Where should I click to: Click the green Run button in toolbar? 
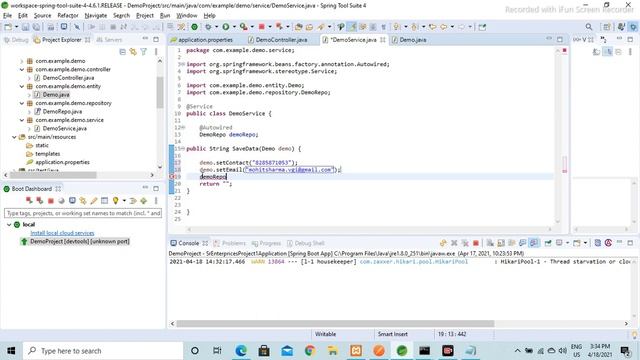pyautogui.click(x=225, y=27)
